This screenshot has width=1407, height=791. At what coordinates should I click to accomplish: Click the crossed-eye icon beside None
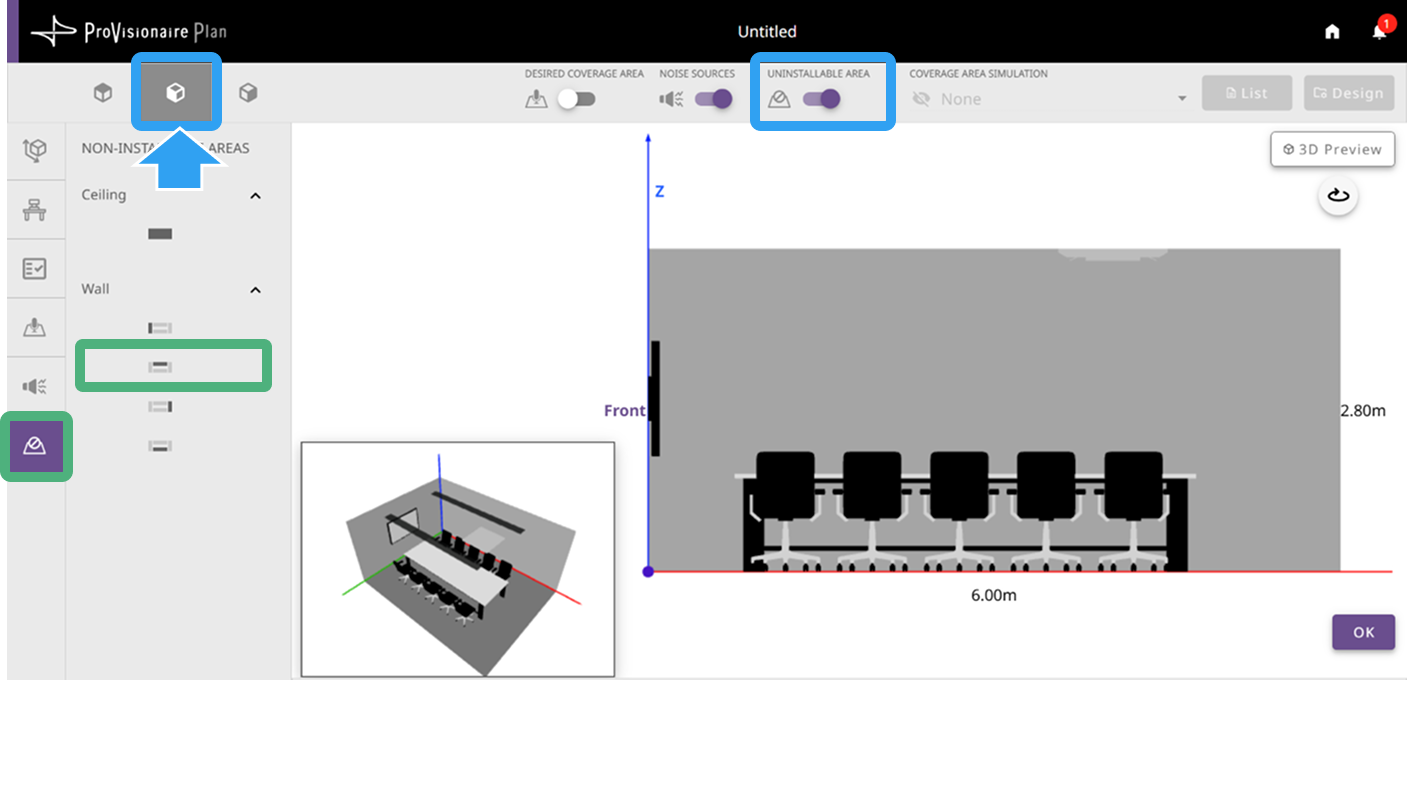(x=921, y=99)
